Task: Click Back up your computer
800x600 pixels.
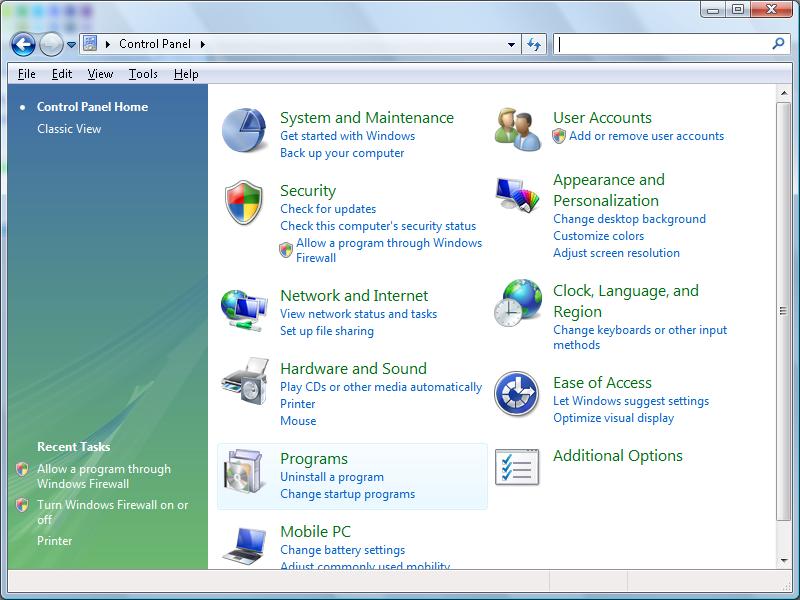Action: [342, 153]
